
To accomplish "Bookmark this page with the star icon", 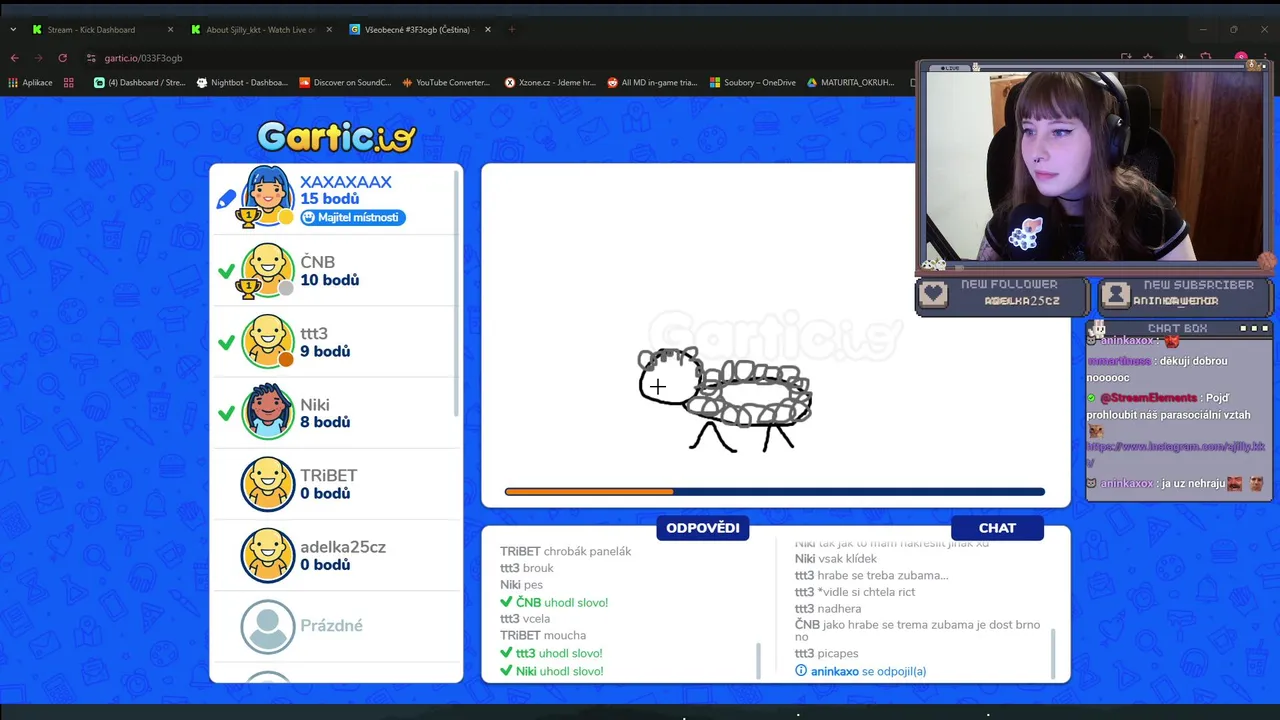I will (1148, 58).
